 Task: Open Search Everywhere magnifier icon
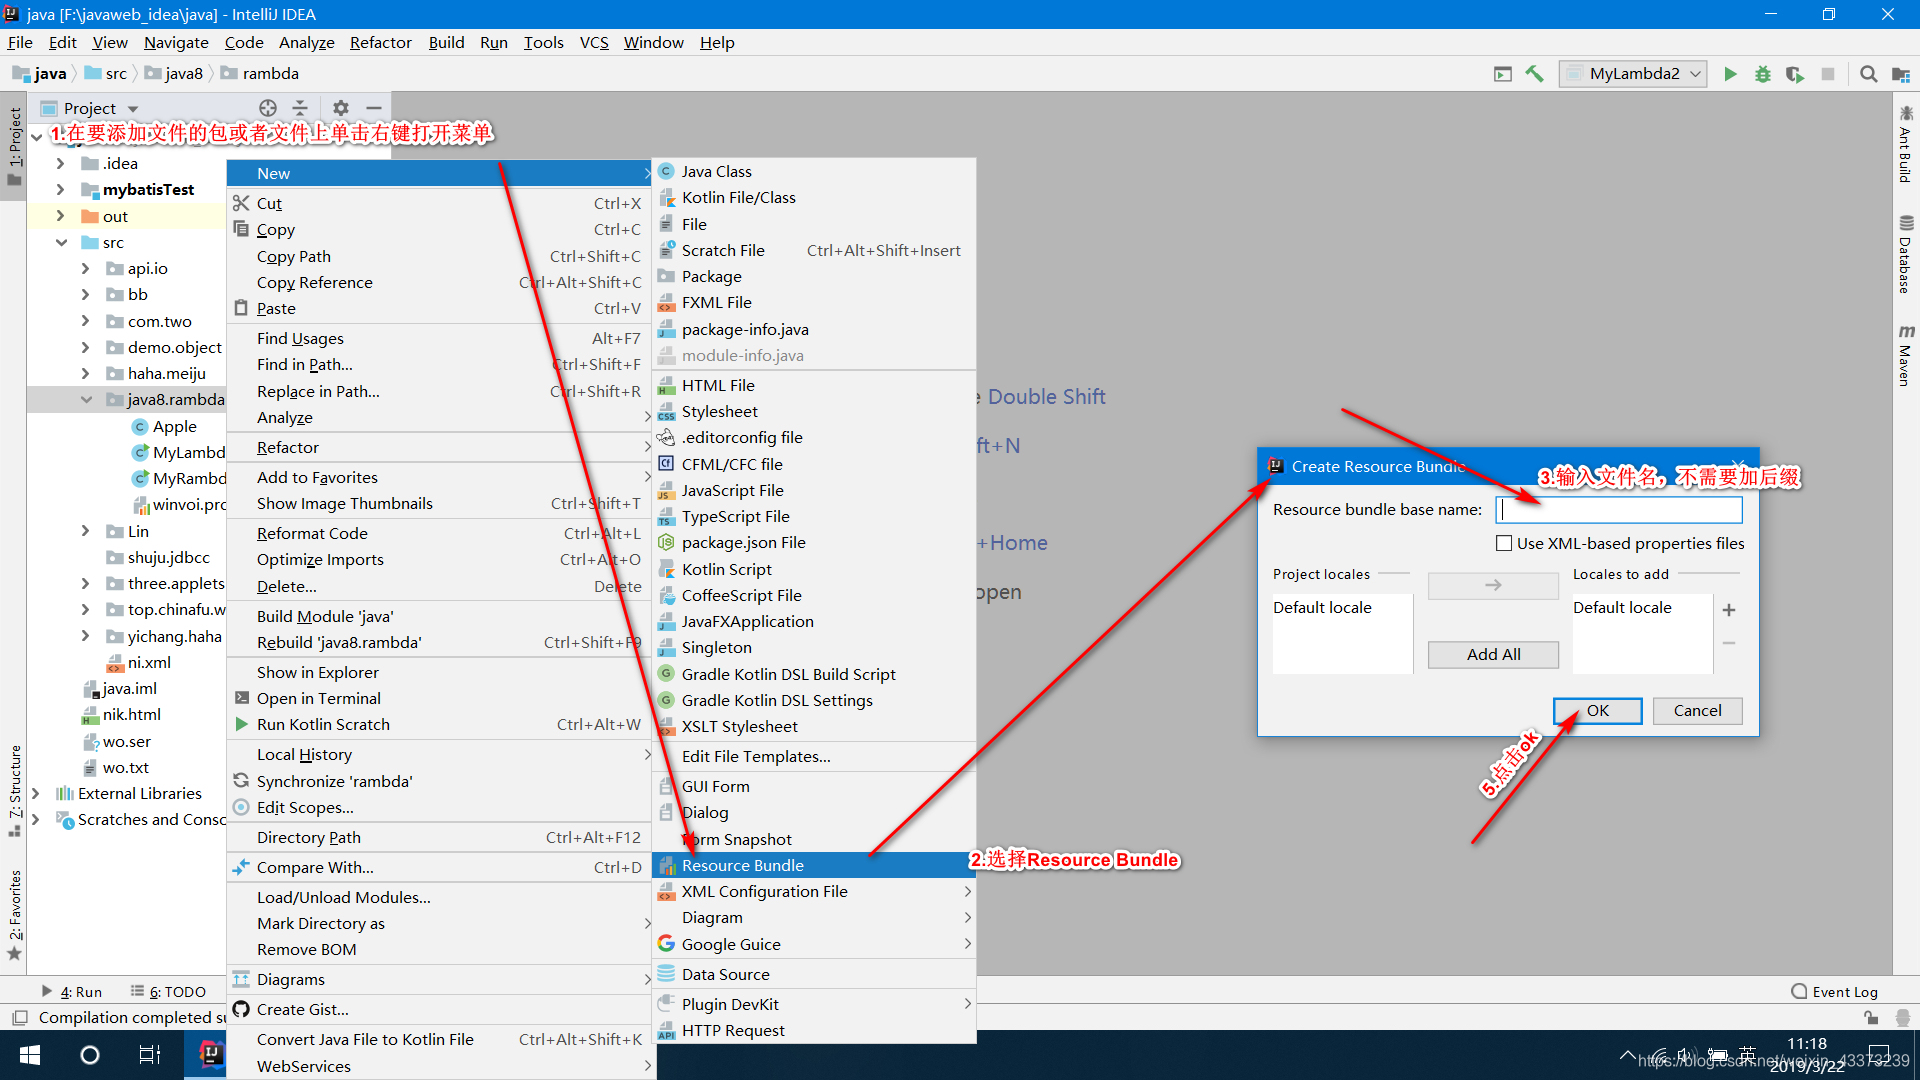point(1868,74)
